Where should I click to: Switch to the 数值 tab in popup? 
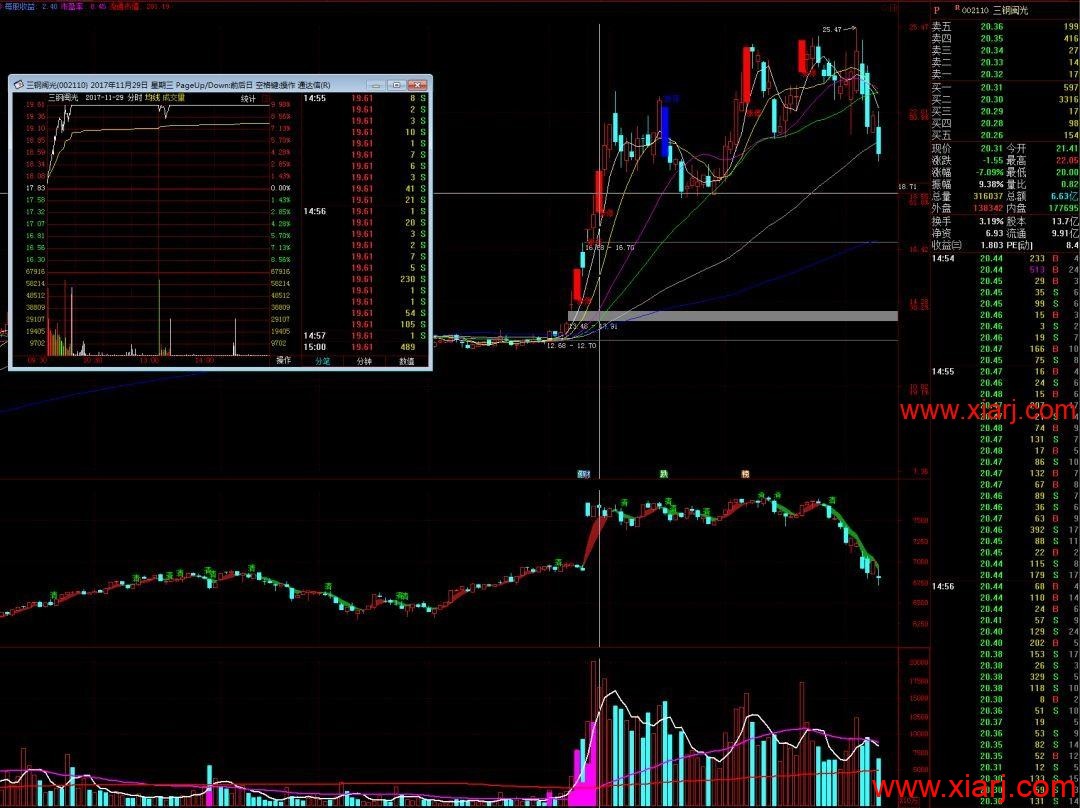point(407,361)
